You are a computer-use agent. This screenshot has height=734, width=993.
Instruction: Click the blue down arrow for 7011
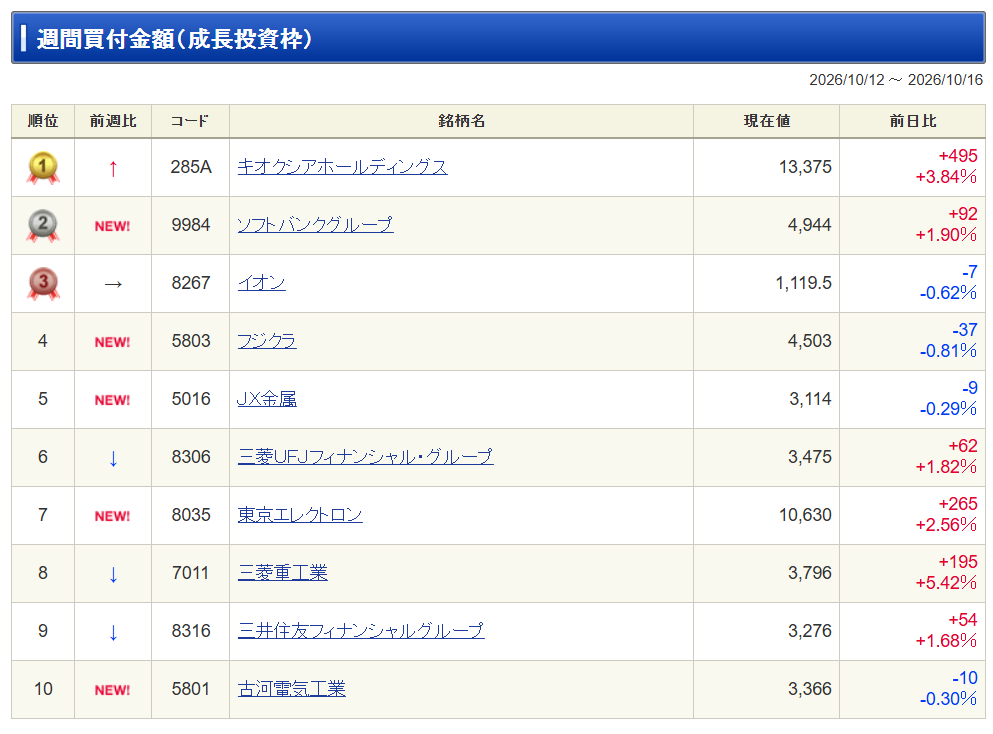[x=113, y=574]
